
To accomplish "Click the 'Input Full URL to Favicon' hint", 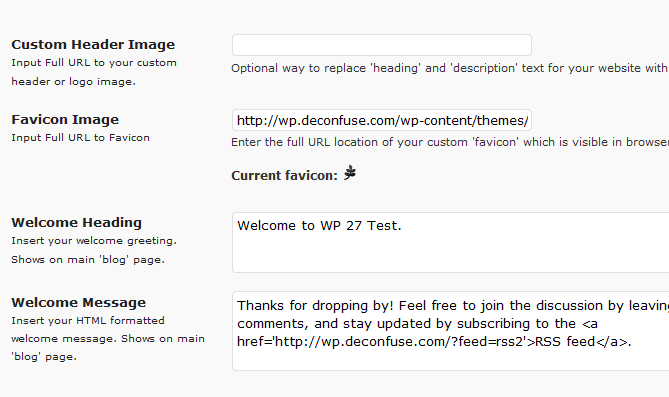I will tap(80, 137).
